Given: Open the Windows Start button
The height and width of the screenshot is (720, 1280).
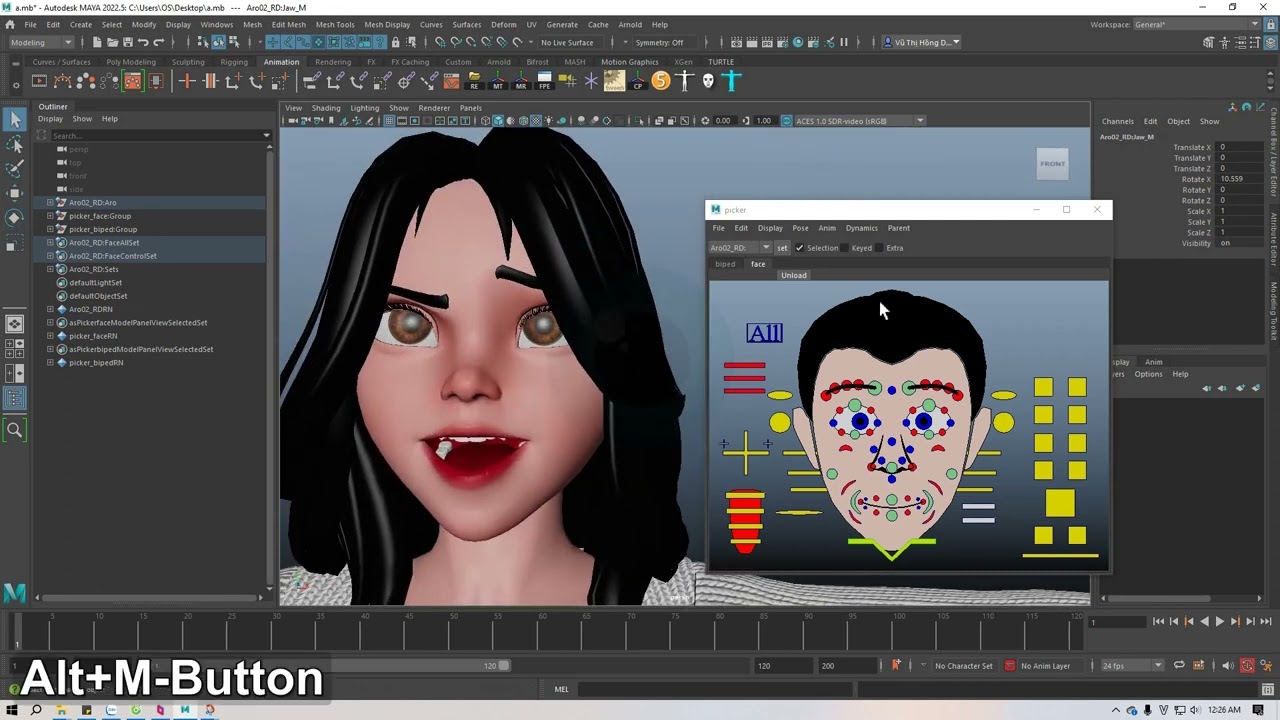Looking at the screenshot, I should 11,710.
